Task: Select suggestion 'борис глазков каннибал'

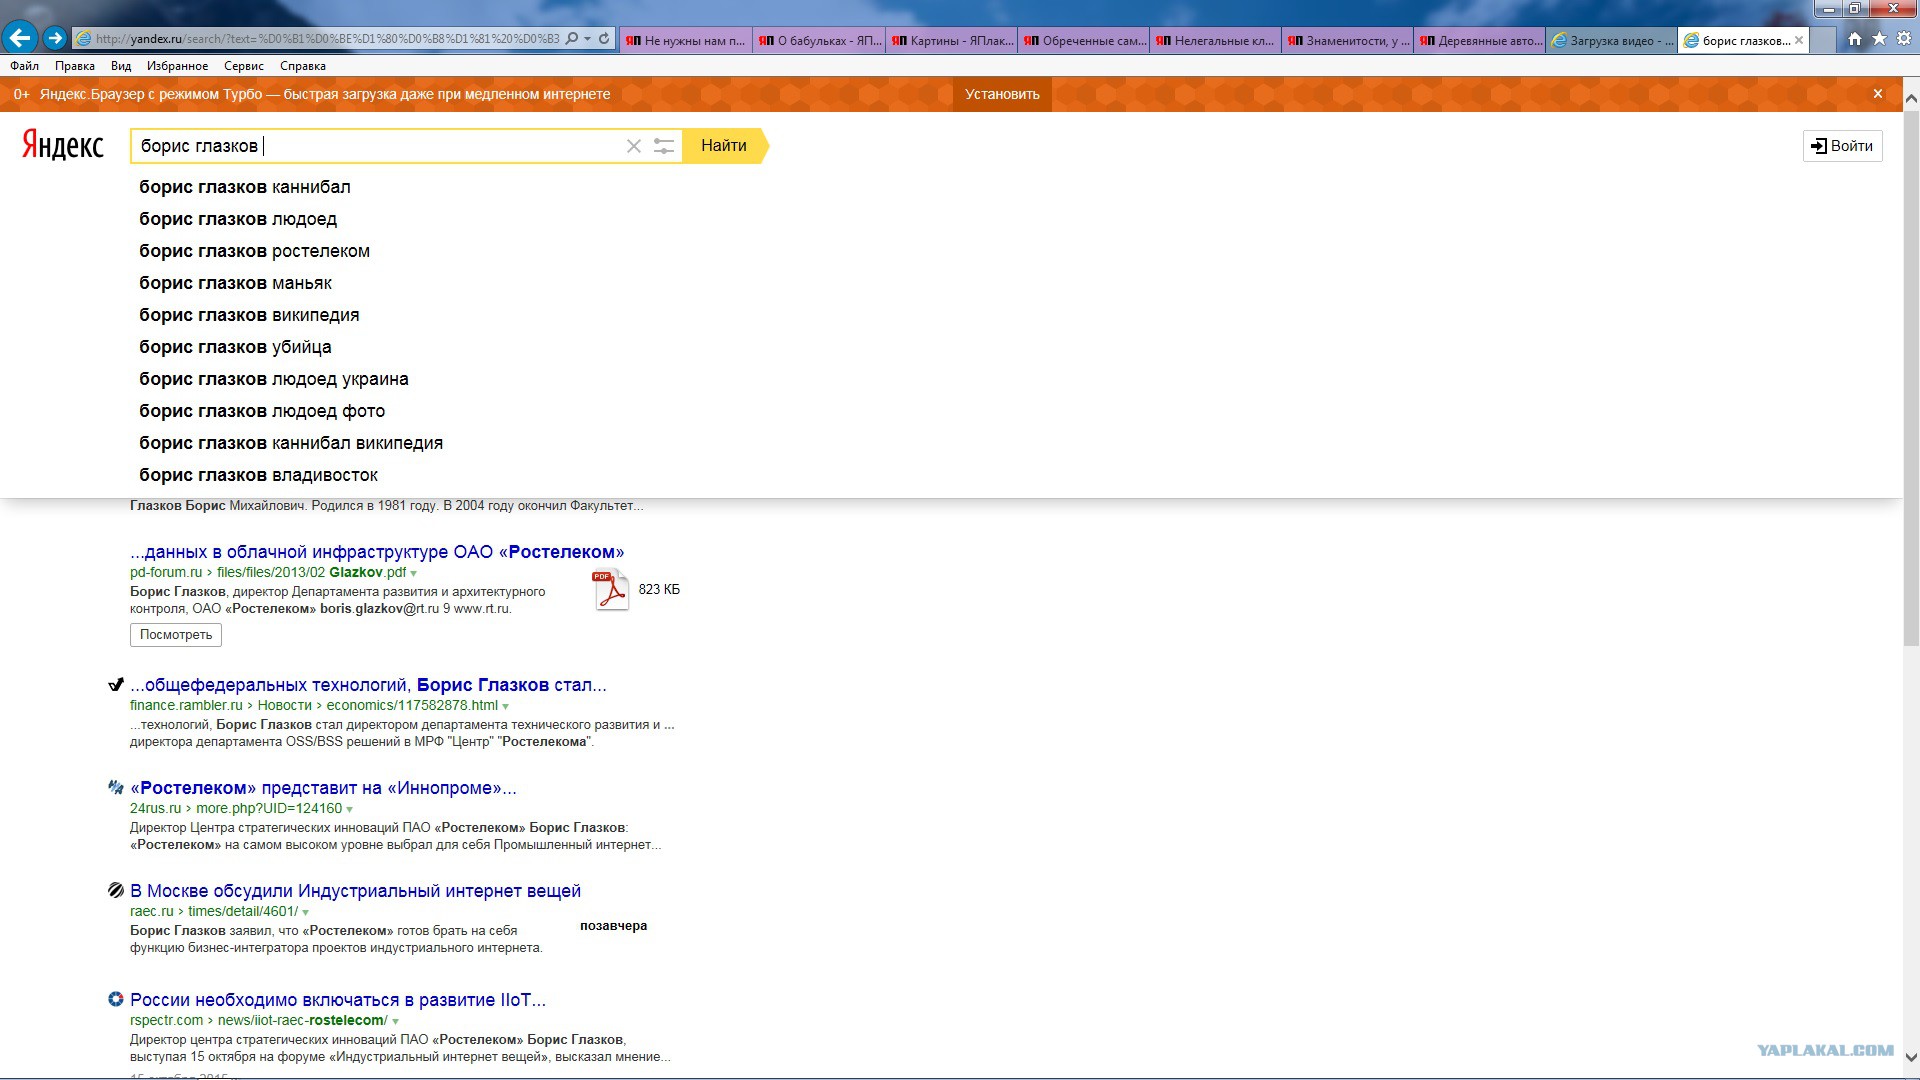Action: click(x=245, y=187)
